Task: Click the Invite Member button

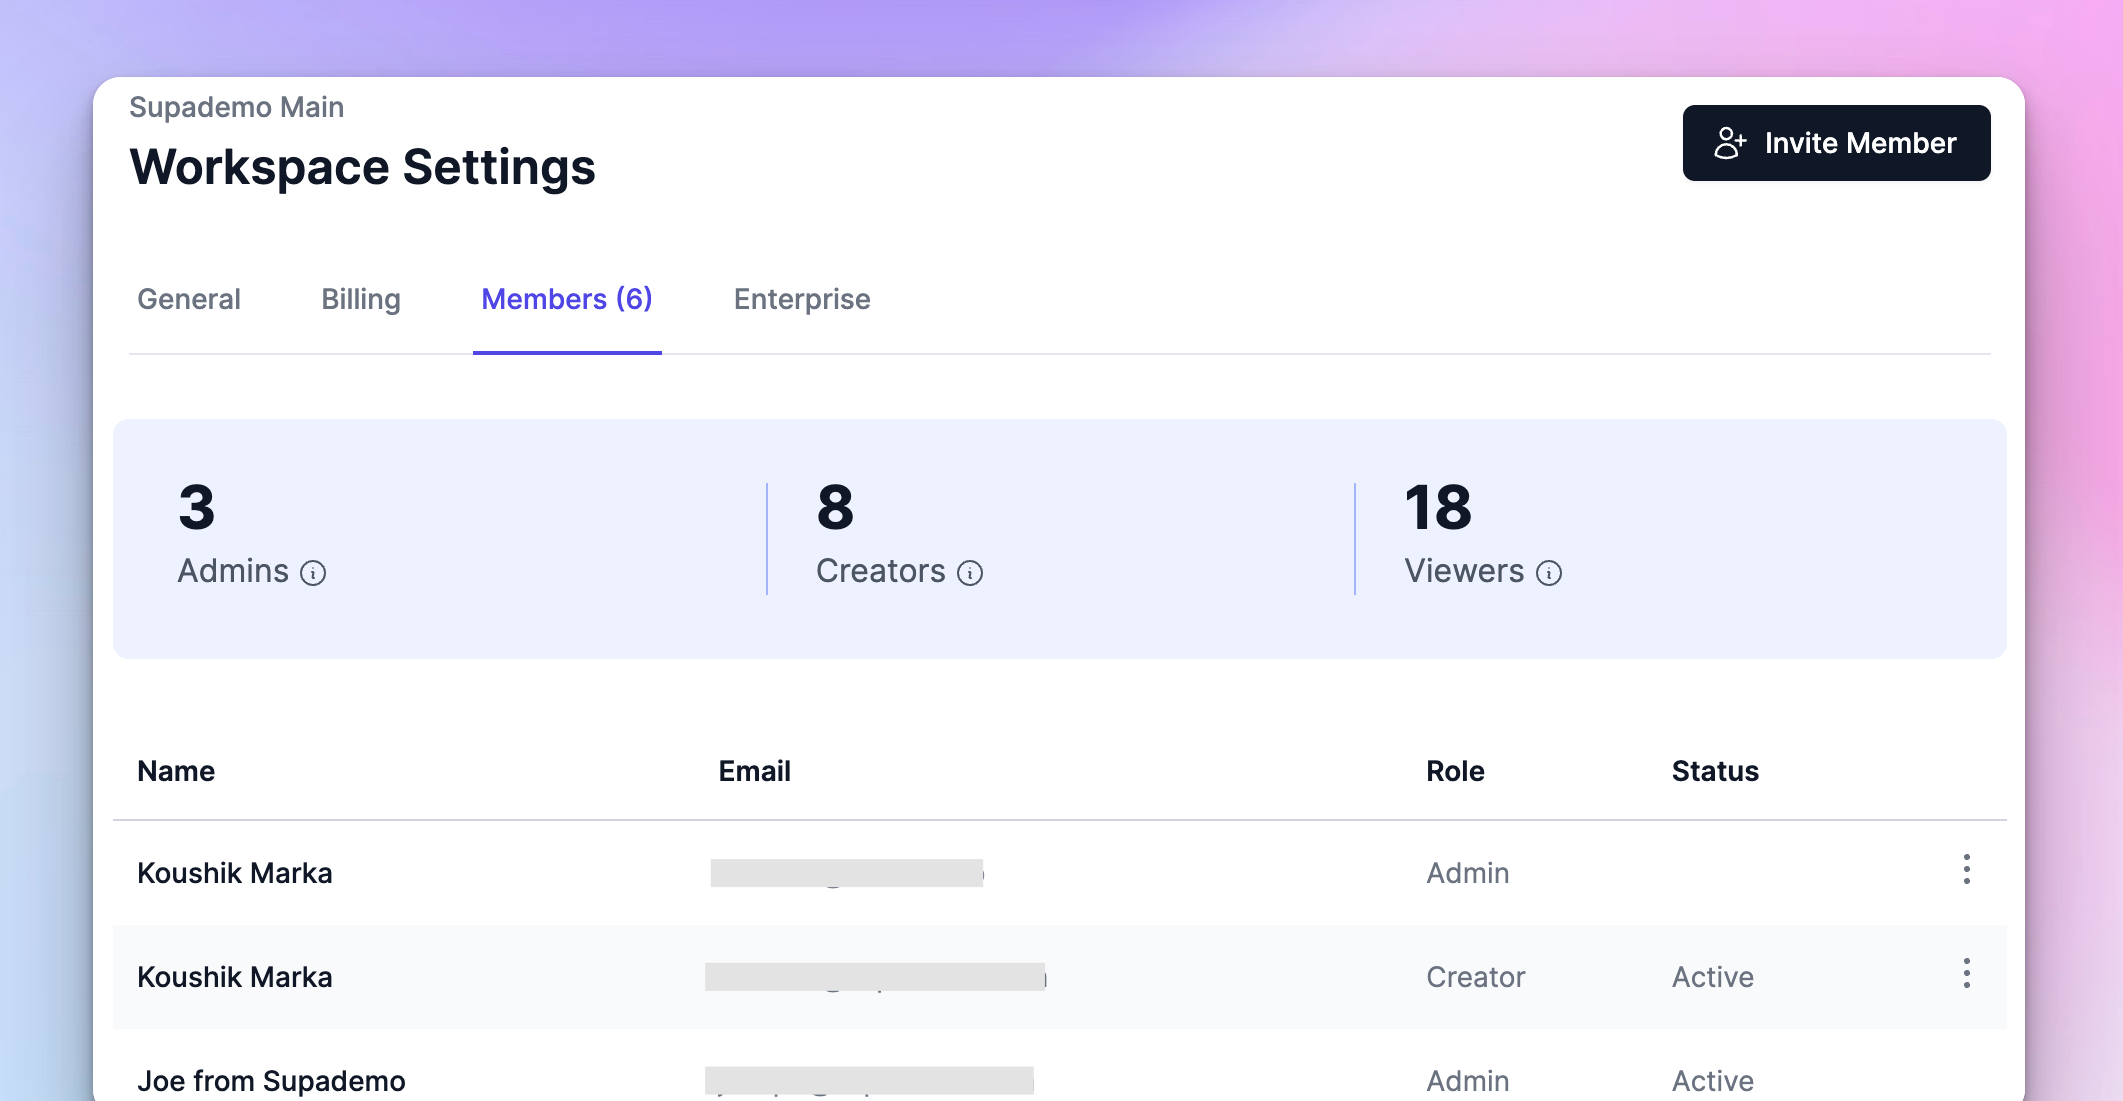Action: point(1836,143)
